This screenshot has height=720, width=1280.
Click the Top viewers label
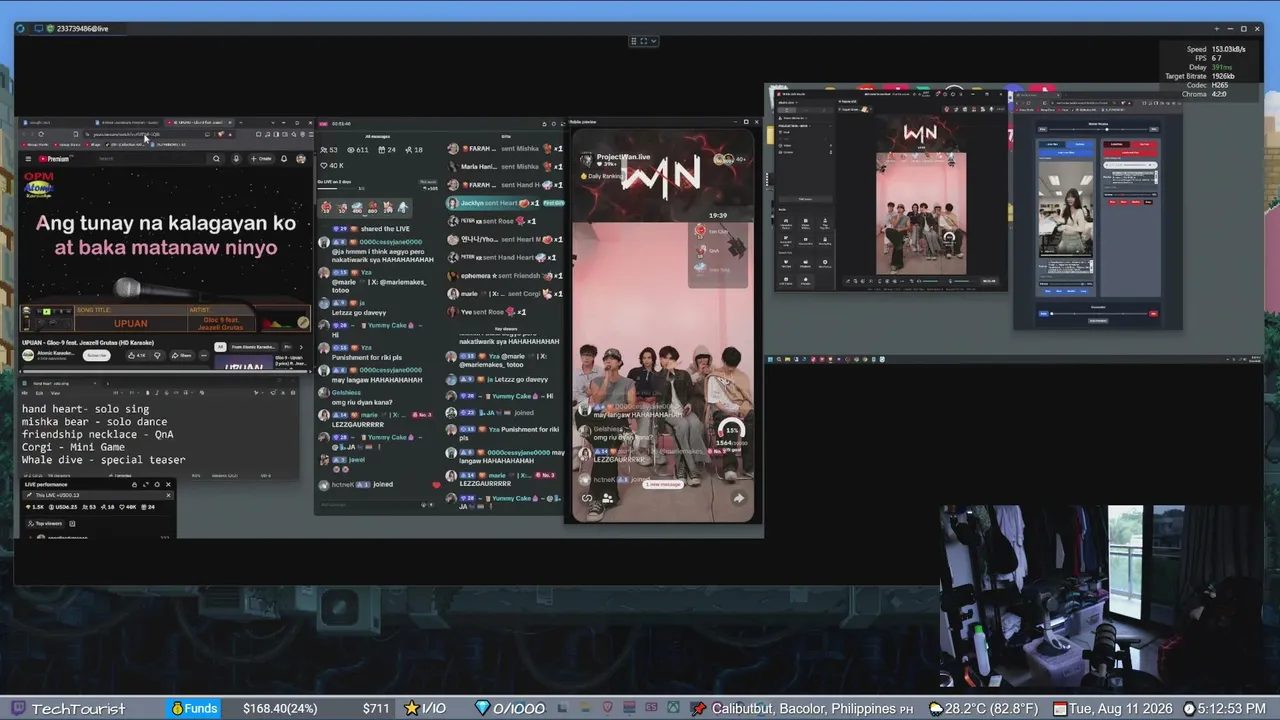tap(48, 523)
